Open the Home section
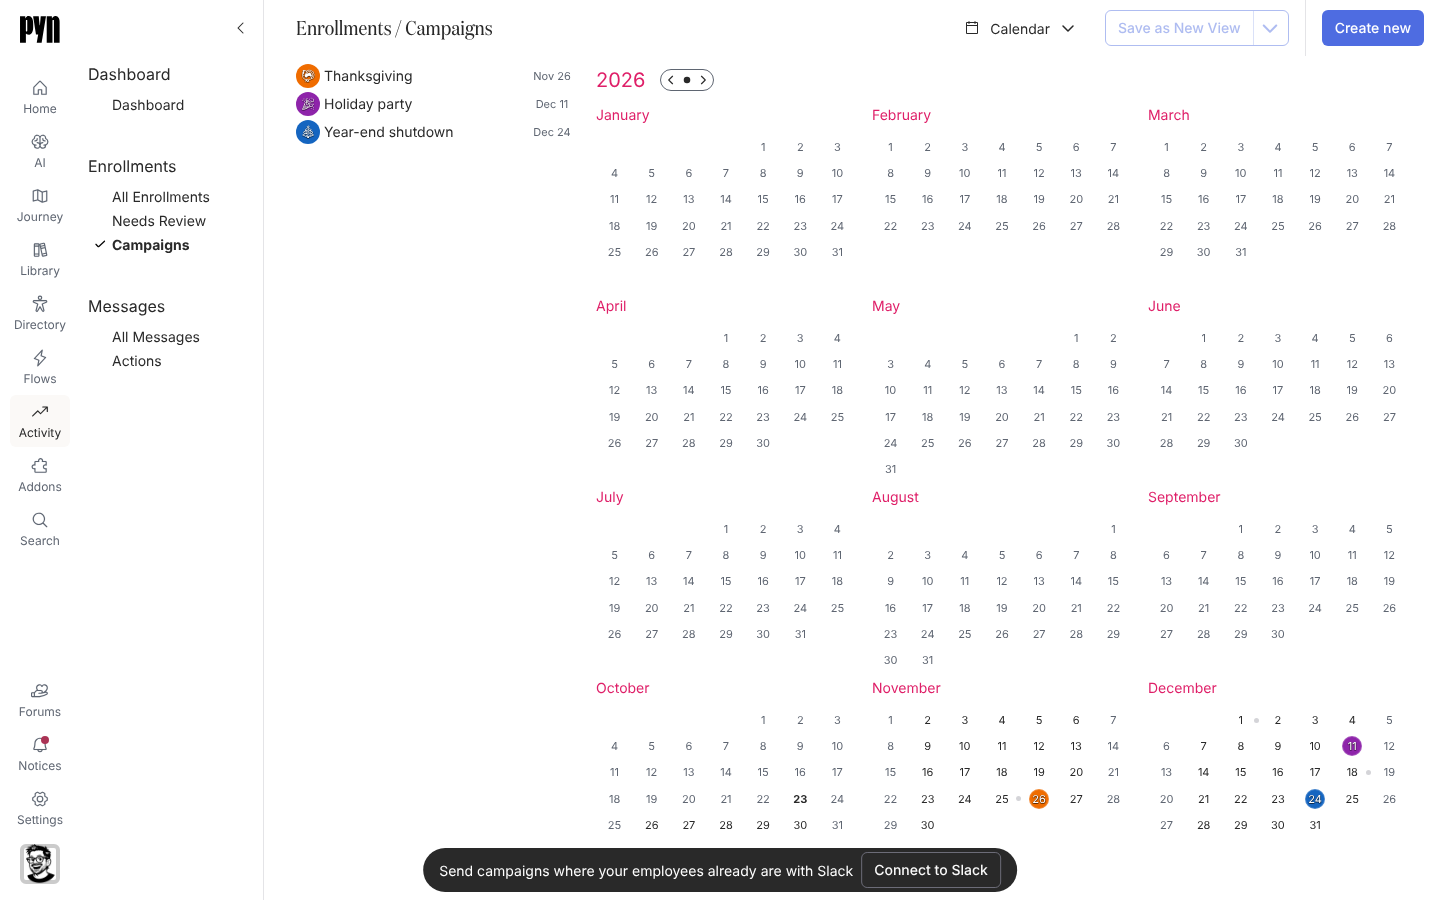 coord(40,97)
